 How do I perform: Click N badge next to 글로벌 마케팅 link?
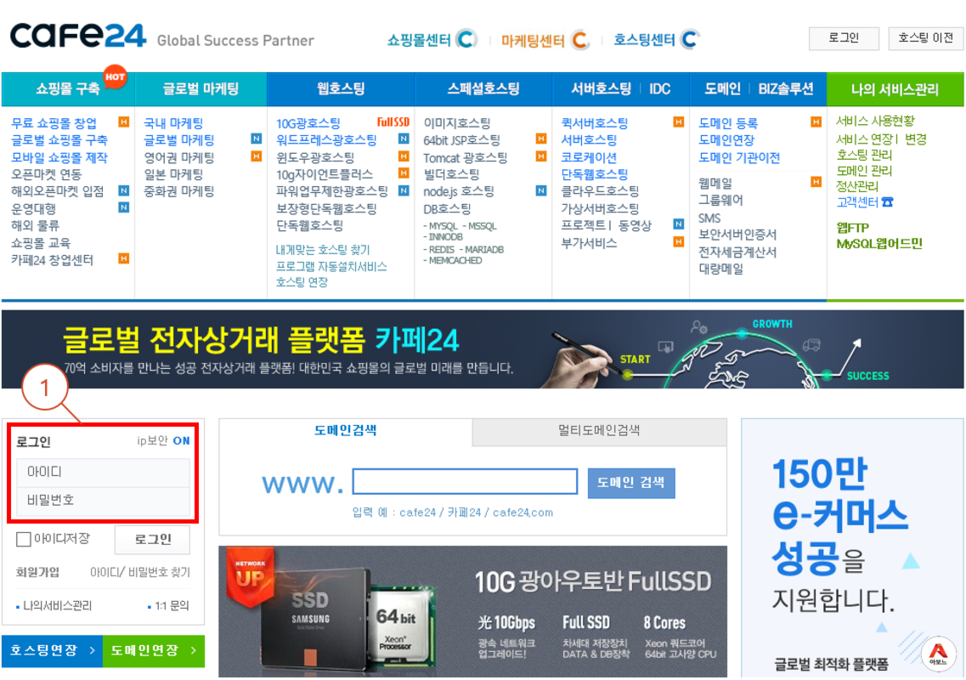click(256, 139)
